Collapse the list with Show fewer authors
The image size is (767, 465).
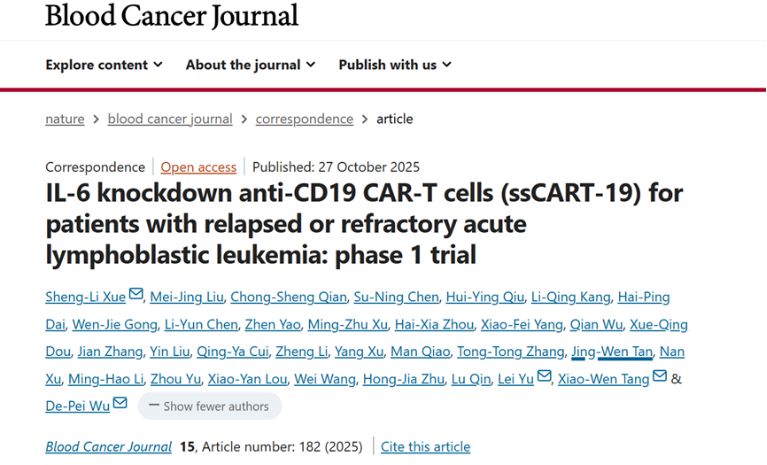[x=209, y=406]
